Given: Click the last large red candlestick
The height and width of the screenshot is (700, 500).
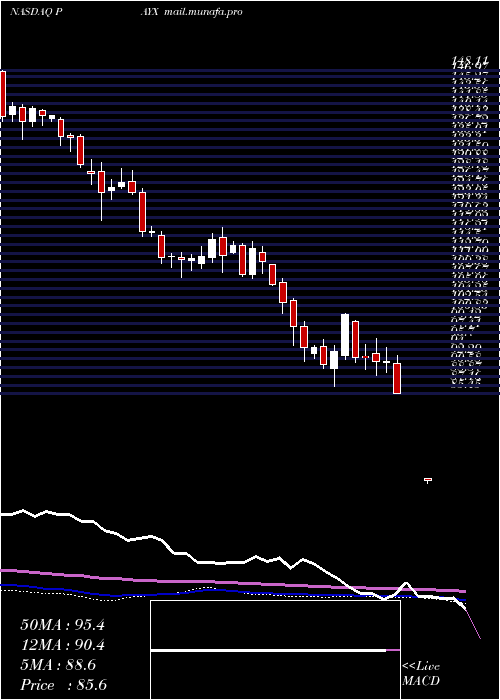Looking at the screenshot, I should tap(397, 378).
